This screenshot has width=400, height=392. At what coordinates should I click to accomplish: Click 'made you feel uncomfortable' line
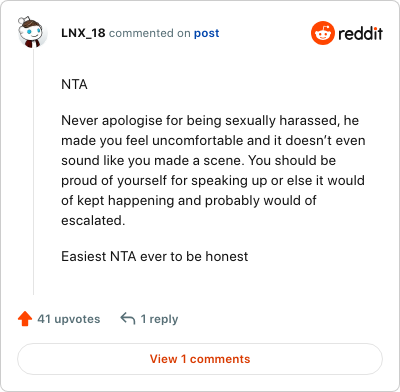(x=213, y=140)
